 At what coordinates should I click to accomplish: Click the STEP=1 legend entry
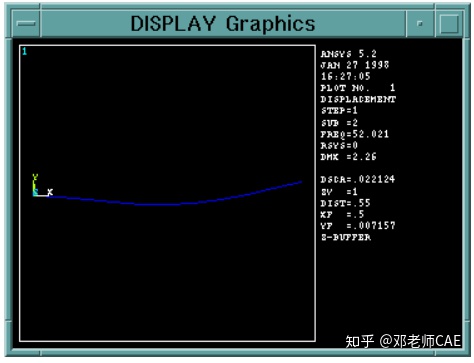[339, 110]
